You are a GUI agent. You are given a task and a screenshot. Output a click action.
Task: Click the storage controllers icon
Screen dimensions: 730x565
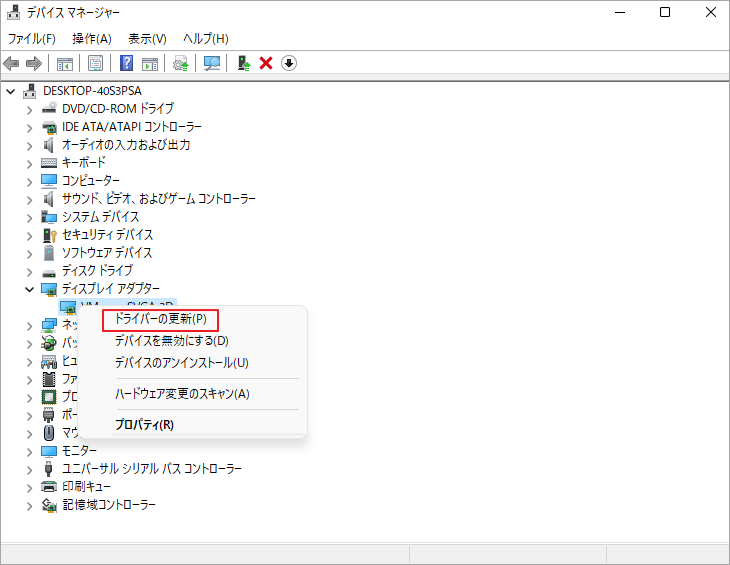coord(49,505)
